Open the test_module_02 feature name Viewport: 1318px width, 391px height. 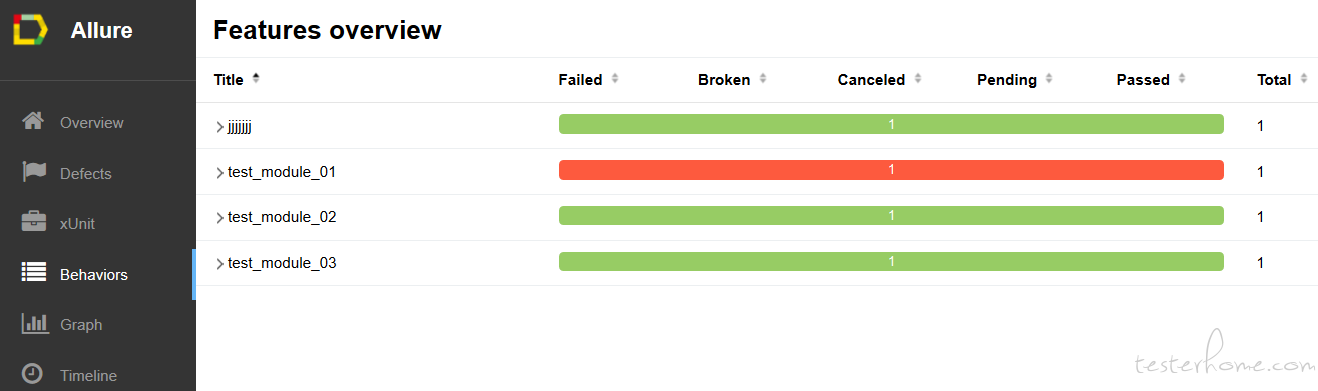[x=282, y=217]
